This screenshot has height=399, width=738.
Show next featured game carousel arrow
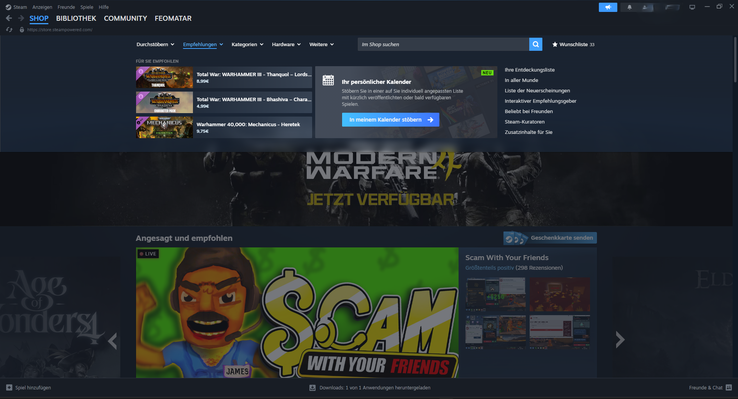[x=620, y=339]
